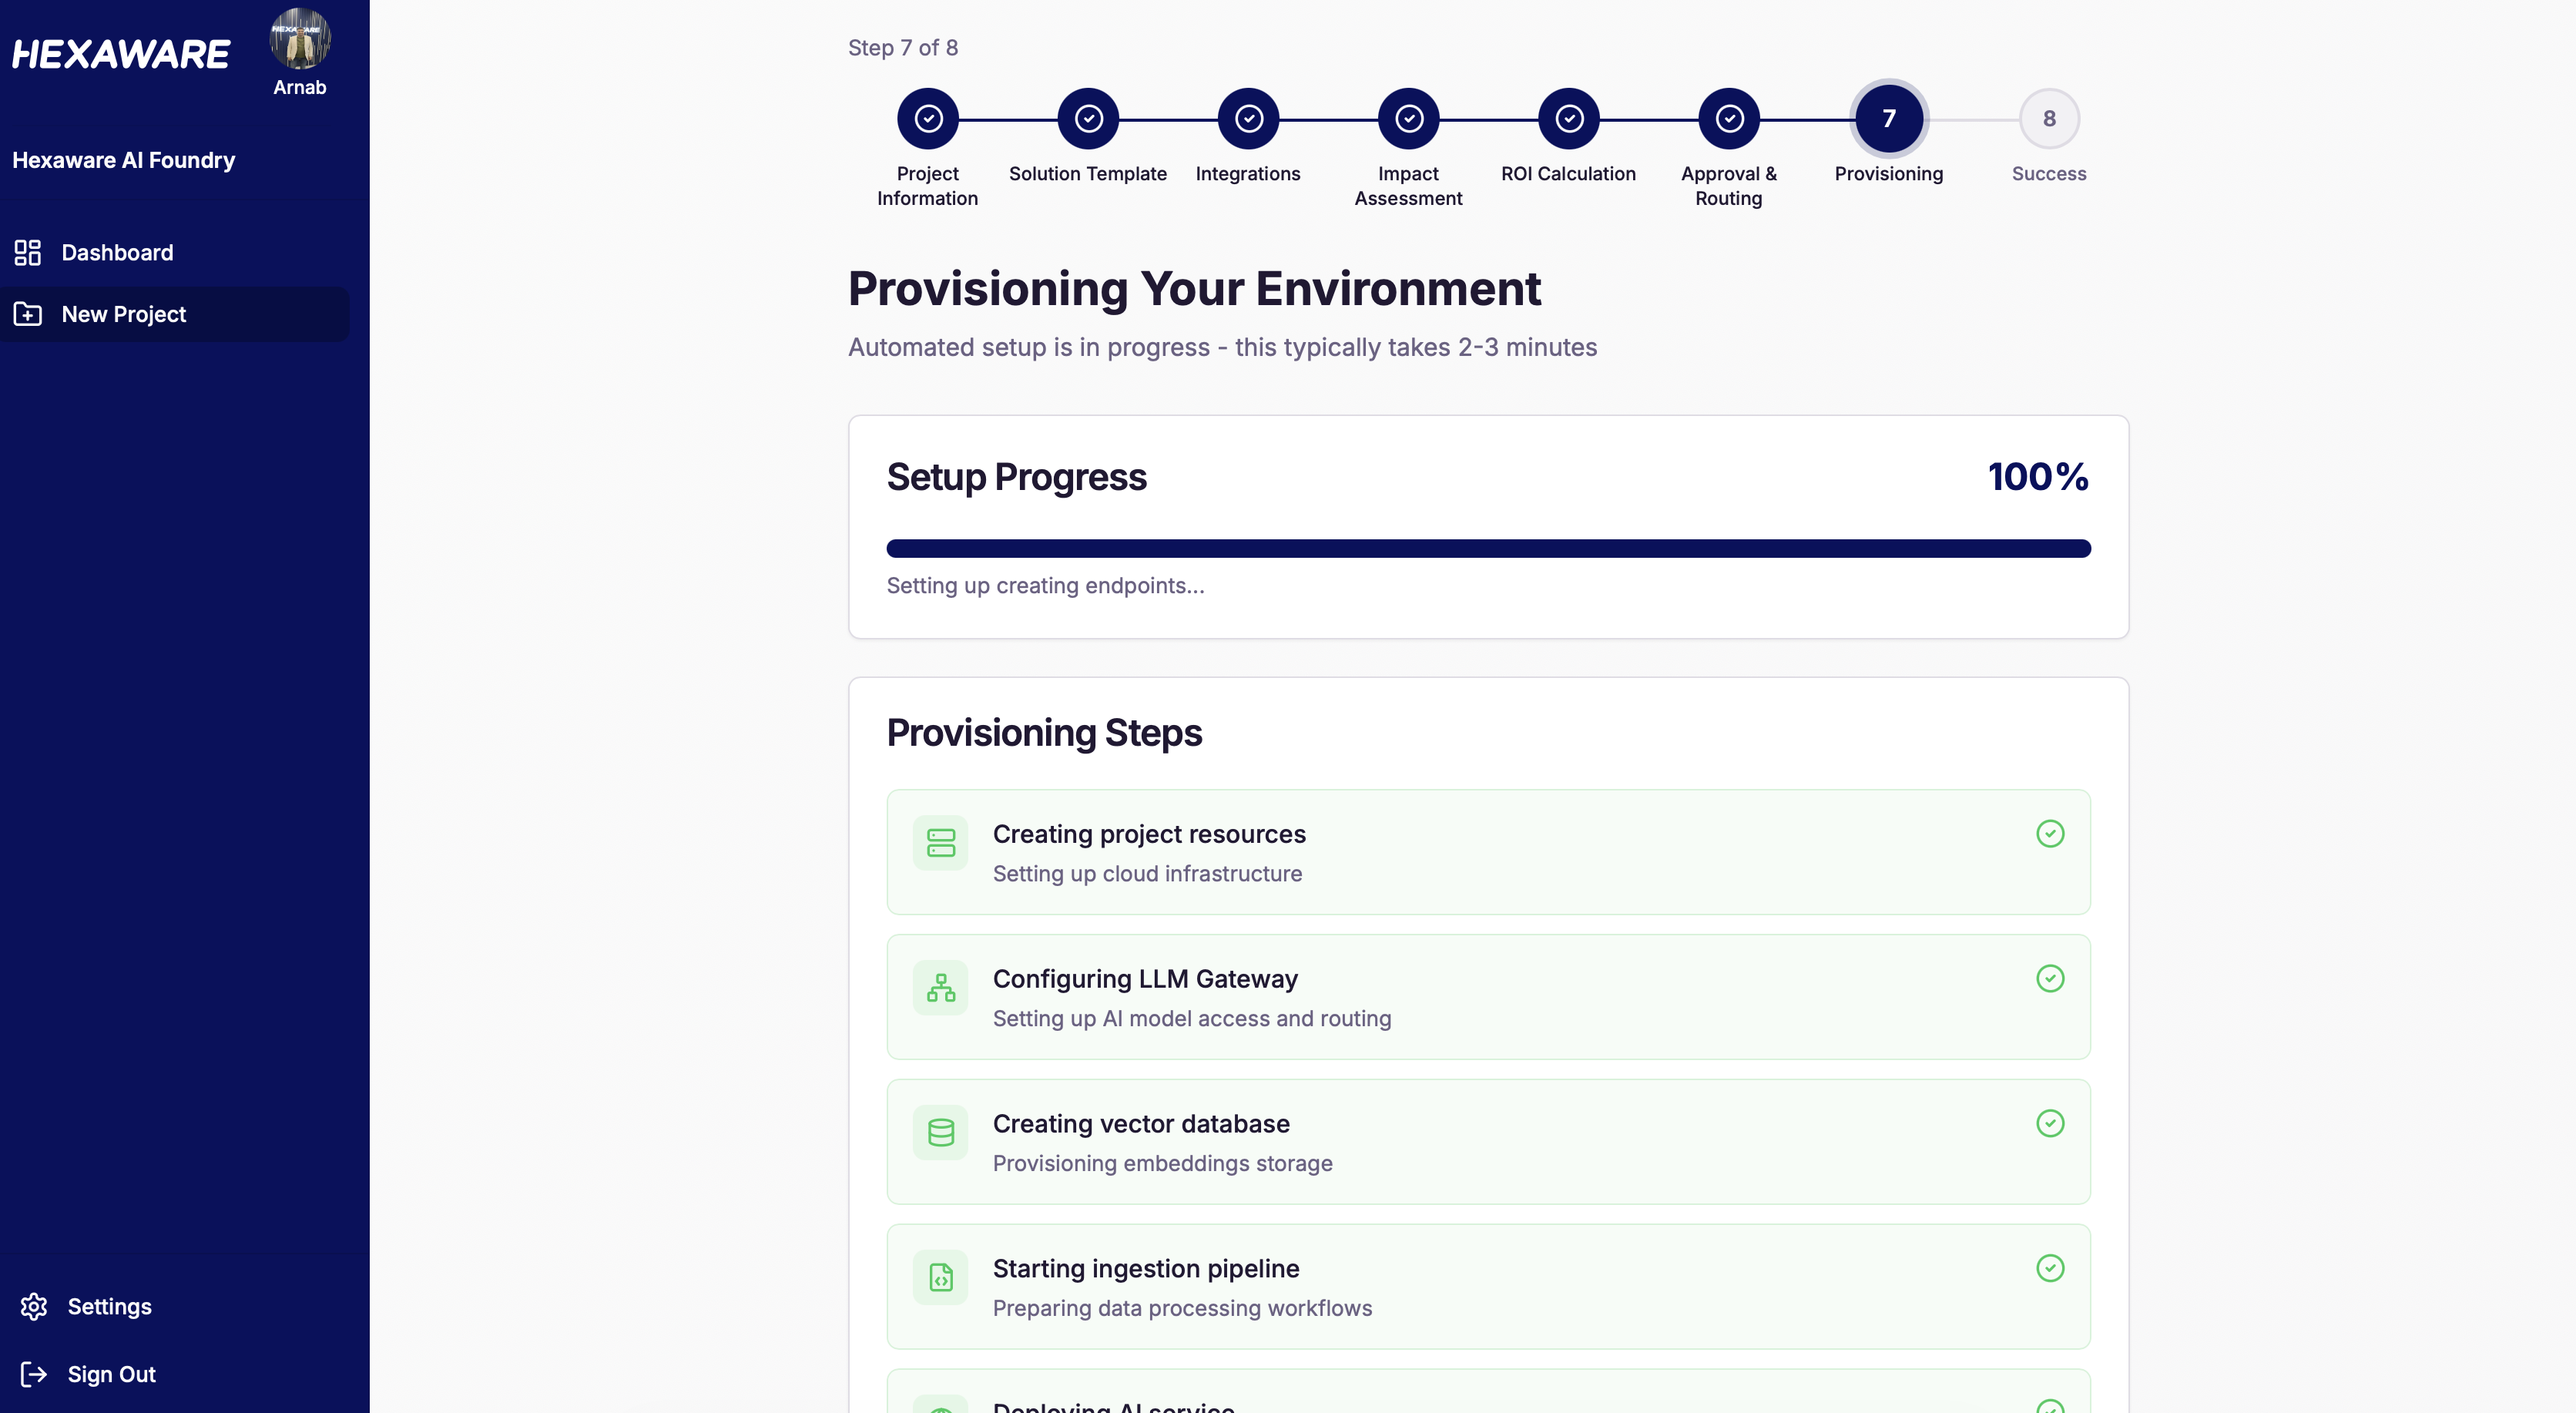Click the Sign Out arrow icon

[x=35, y=1374]
